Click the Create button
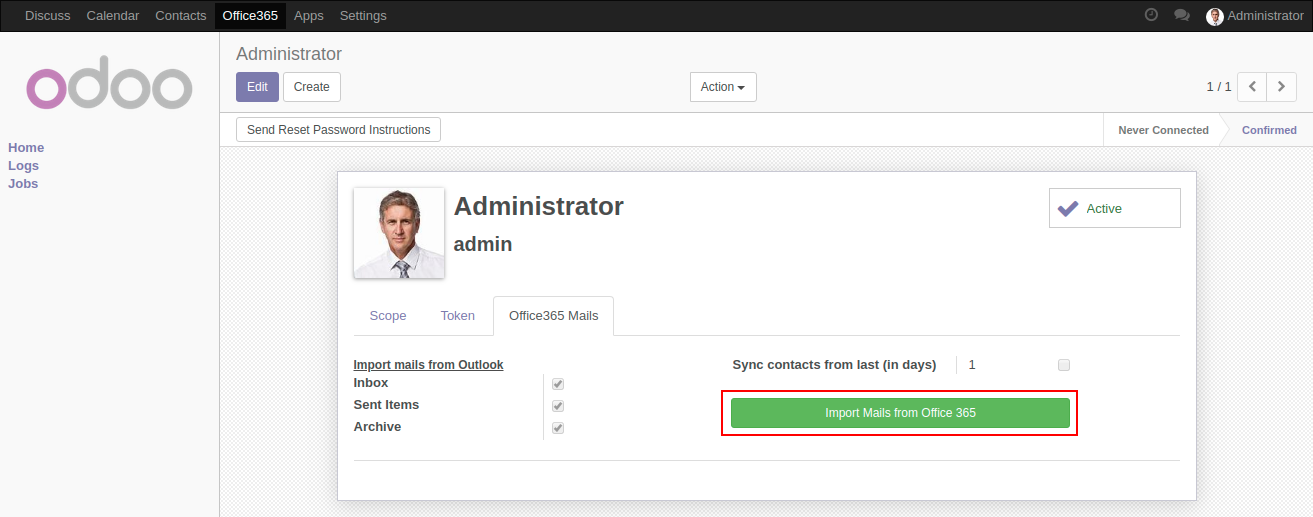This screenshot has width=1313, height=517. point(312,87)
